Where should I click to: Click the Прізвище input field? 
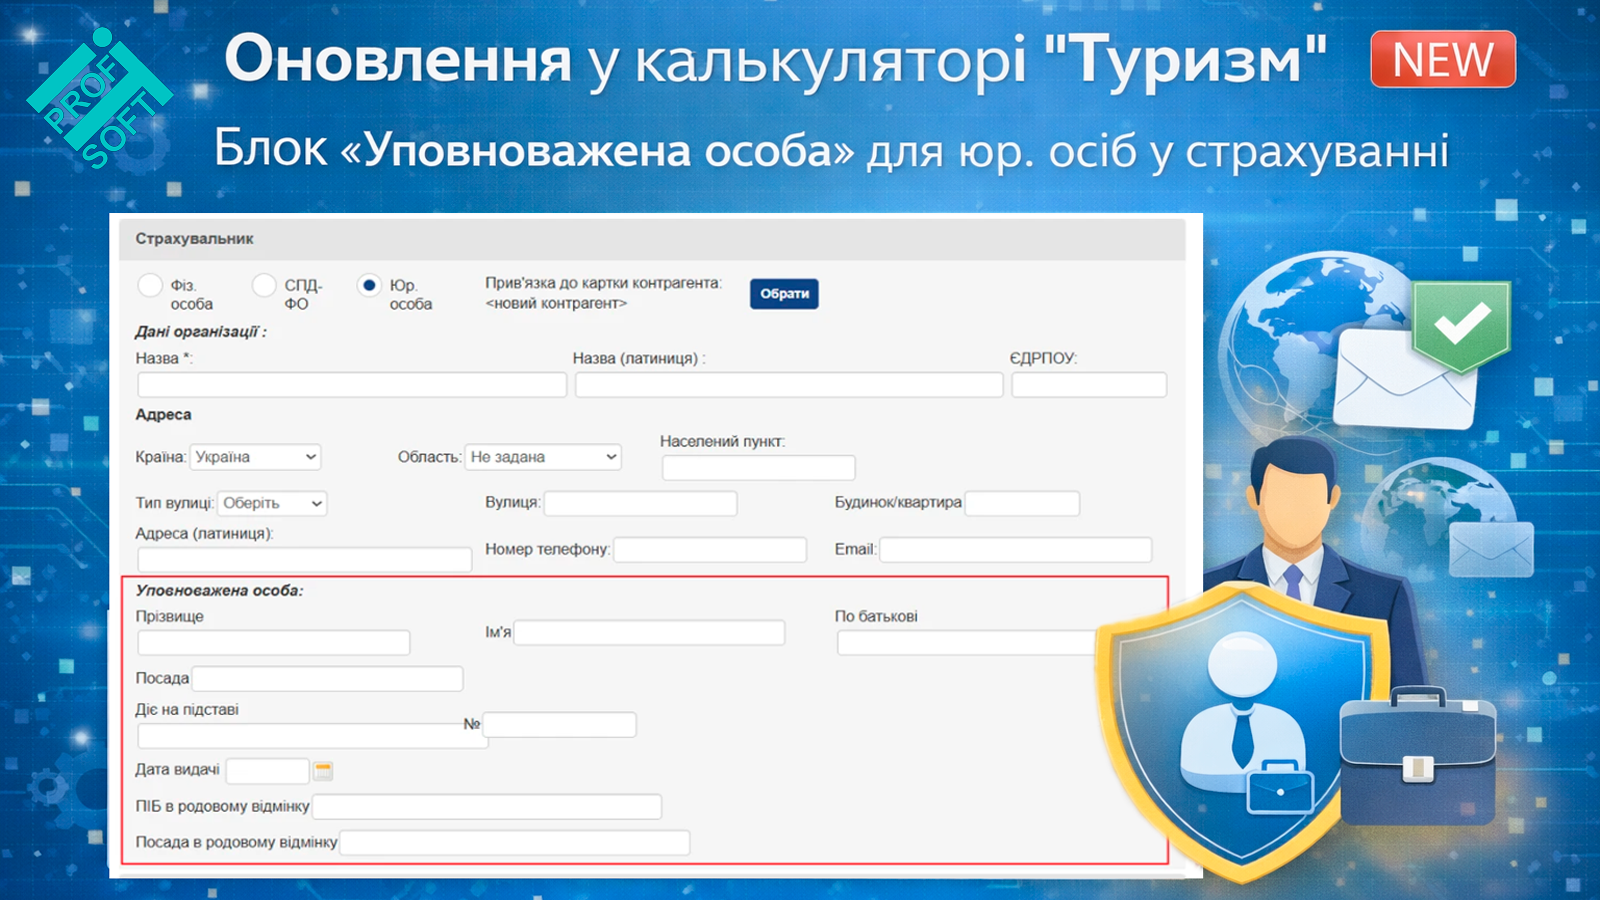[274, 642]
